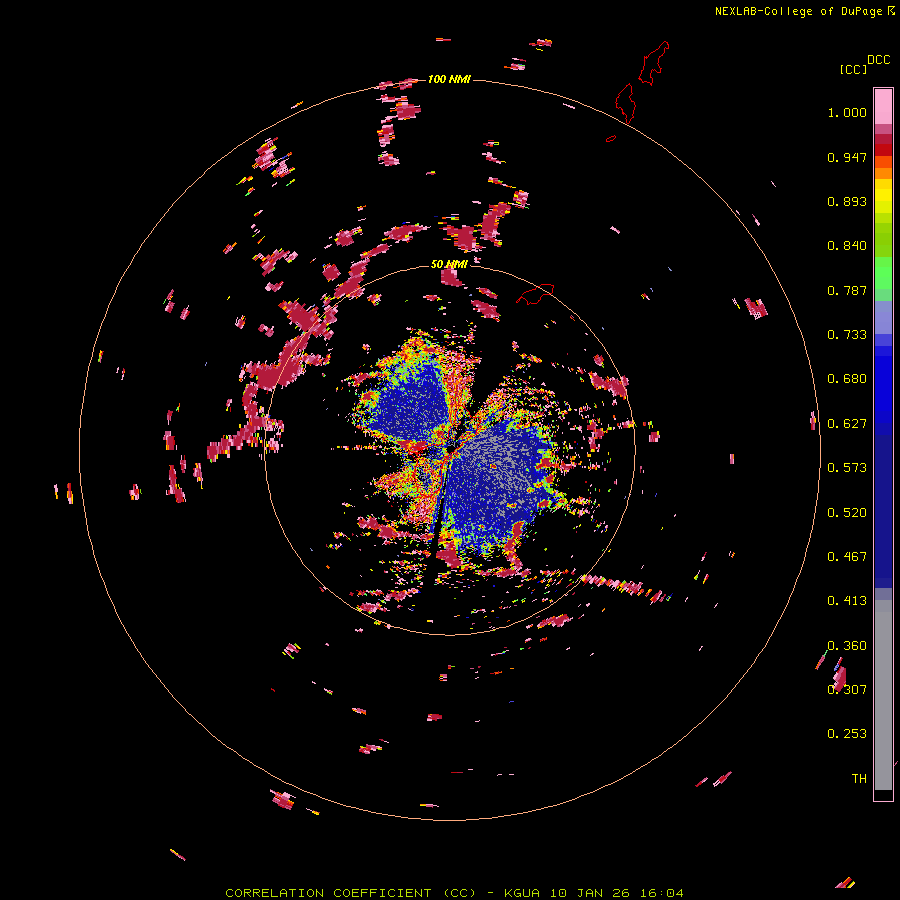Click the 0.413 scale label
The width and height of the screenshot is (900, 900).
(847, 601)
